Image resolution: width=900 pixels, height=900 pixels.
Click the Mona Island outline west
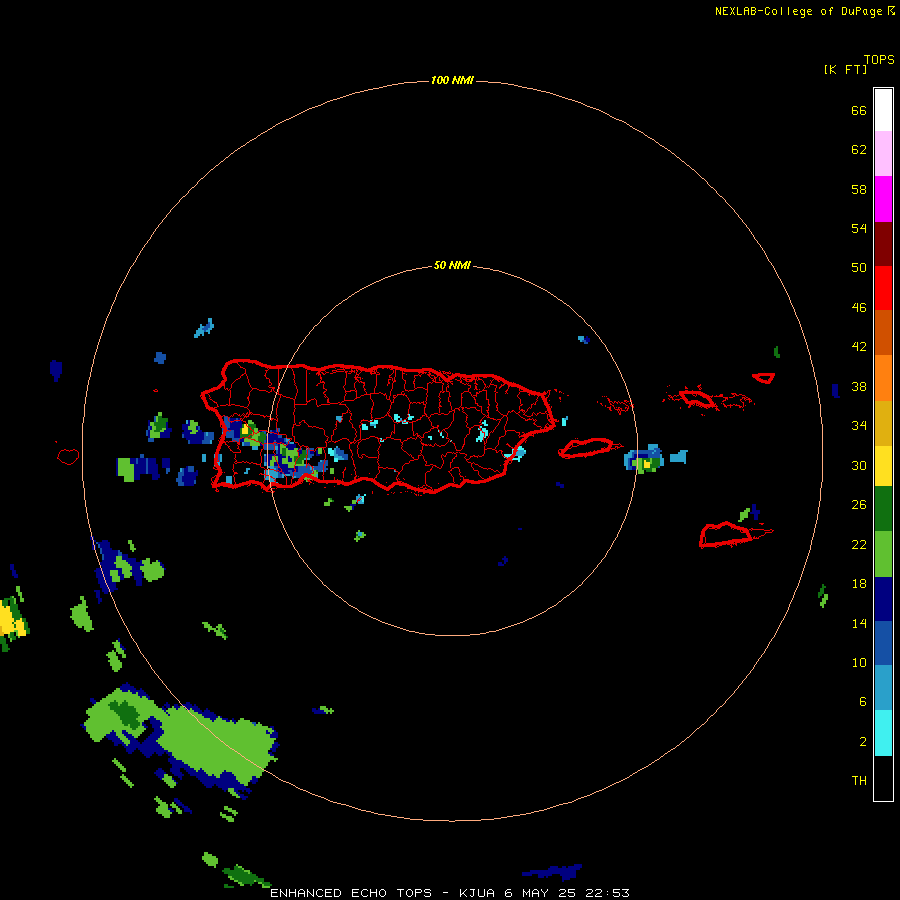point(68,456)
